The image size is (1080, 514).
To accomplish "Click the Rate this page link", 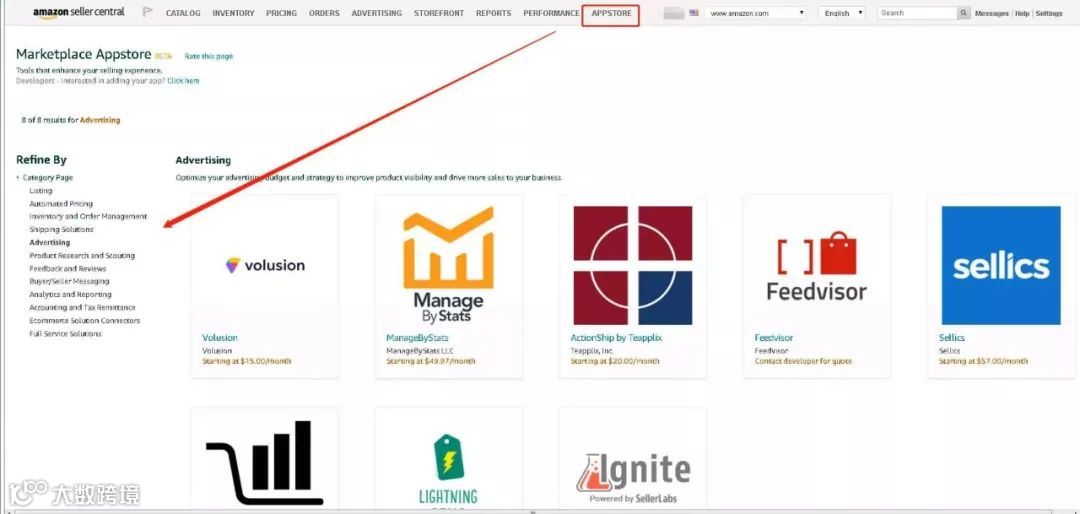I will point(209,56).
